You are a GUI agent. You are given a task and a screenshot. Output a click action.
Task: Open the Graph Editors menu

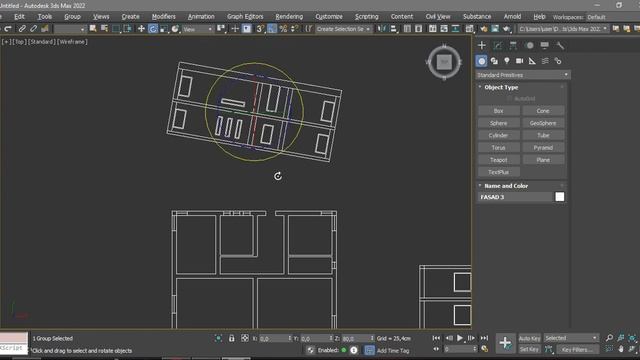coord(245,17)
